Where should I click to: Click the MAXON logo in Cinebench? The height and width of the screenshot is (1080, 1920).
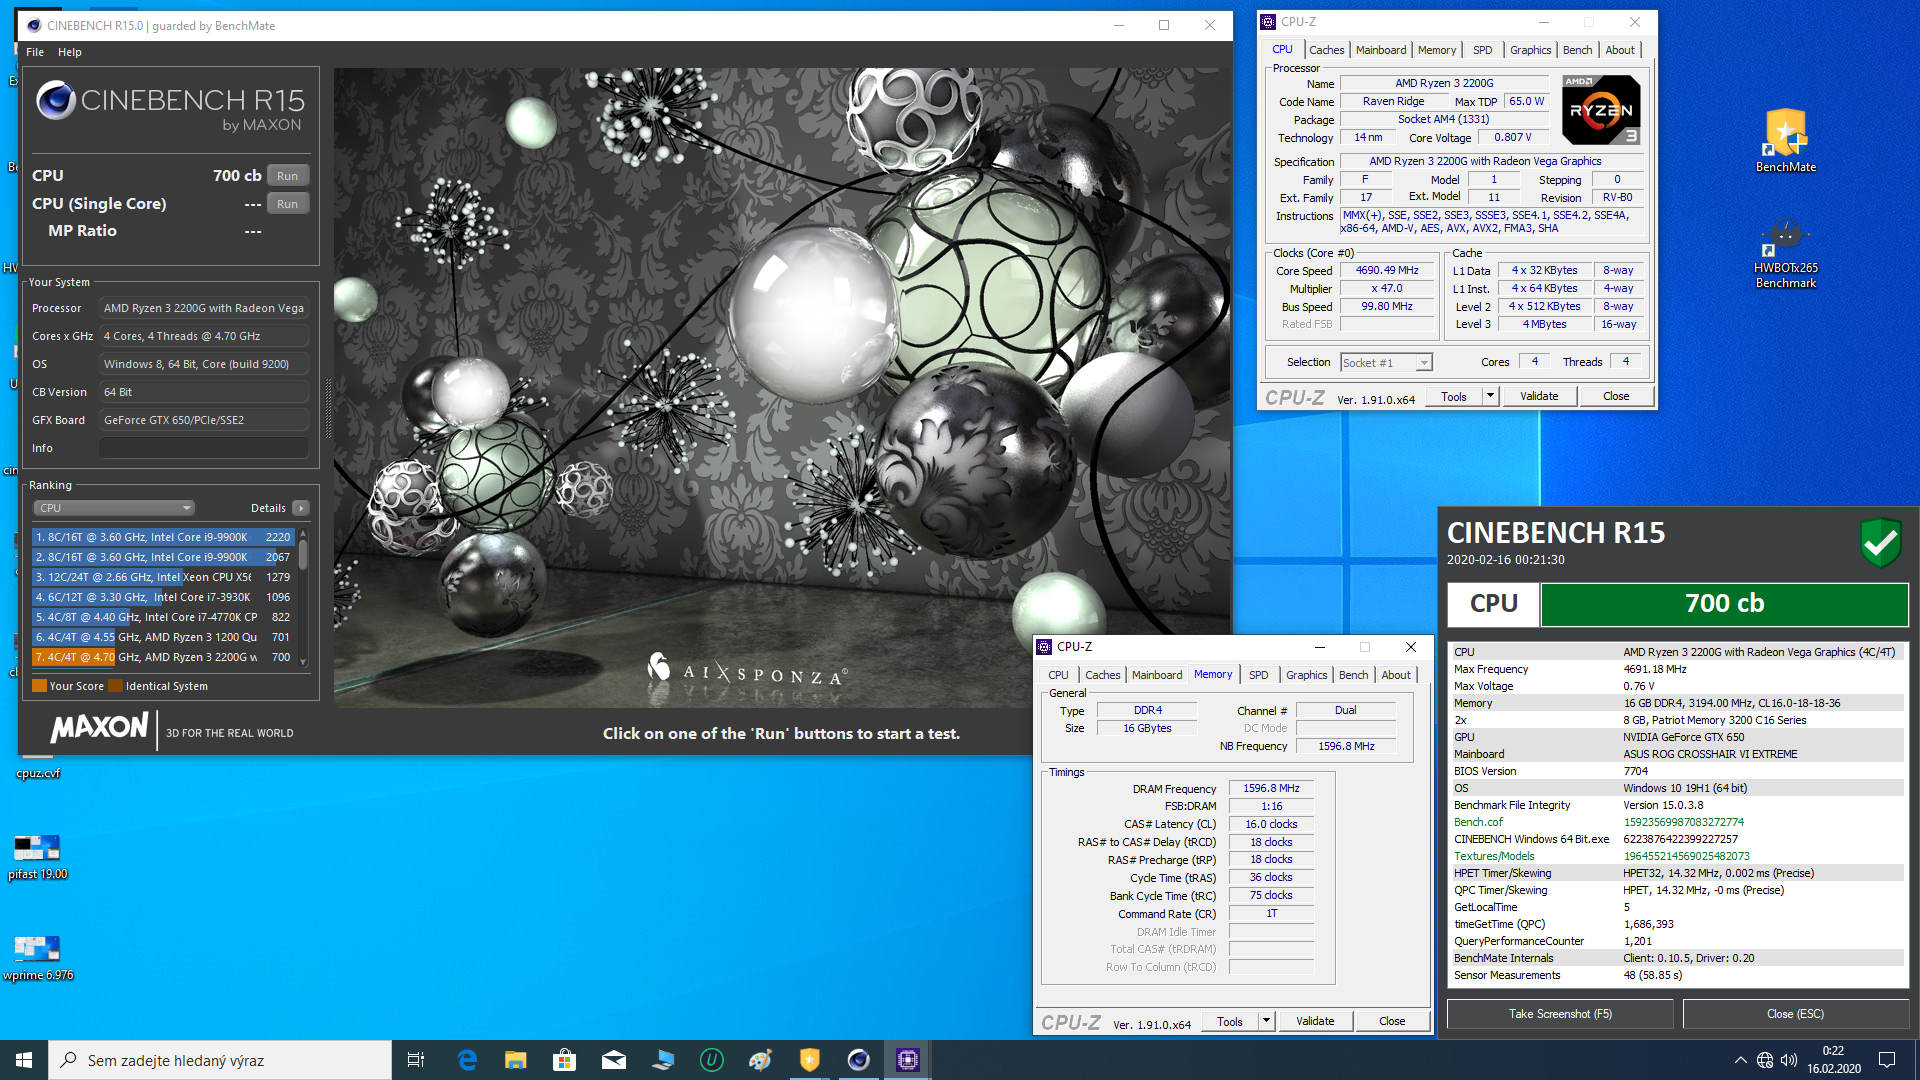coord(100,728)
